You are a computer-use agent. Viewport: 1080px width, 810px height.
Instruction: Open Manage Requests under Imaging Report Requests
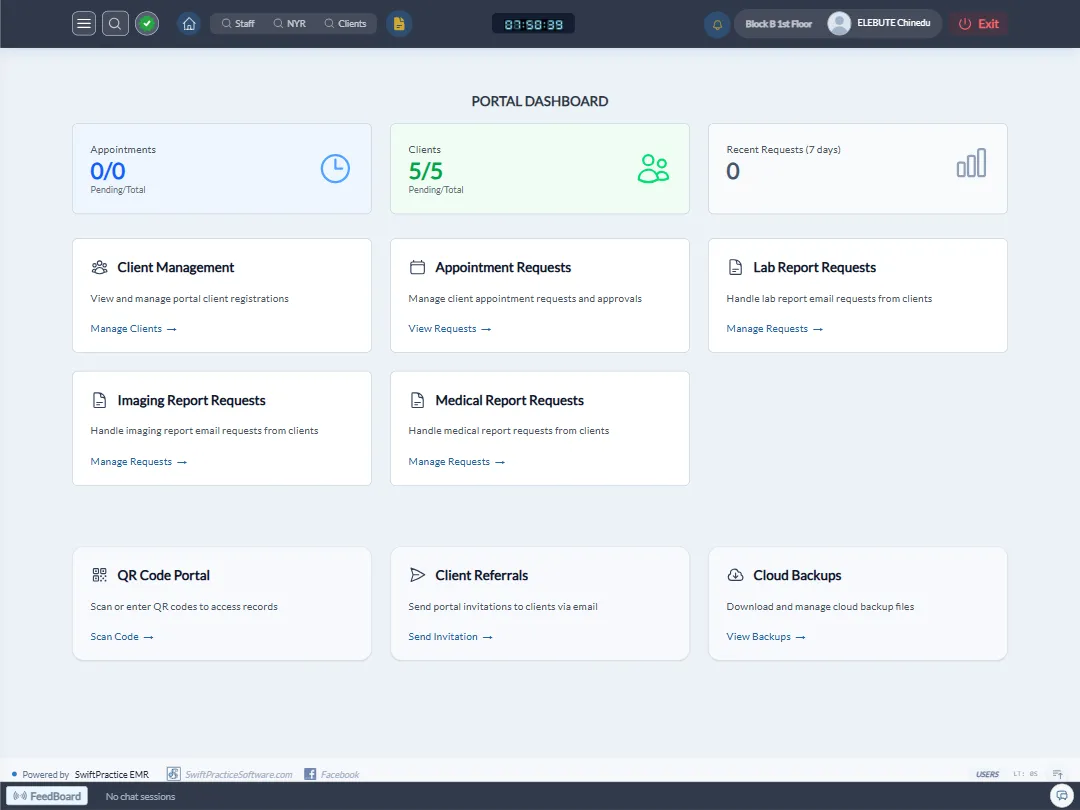138,461
